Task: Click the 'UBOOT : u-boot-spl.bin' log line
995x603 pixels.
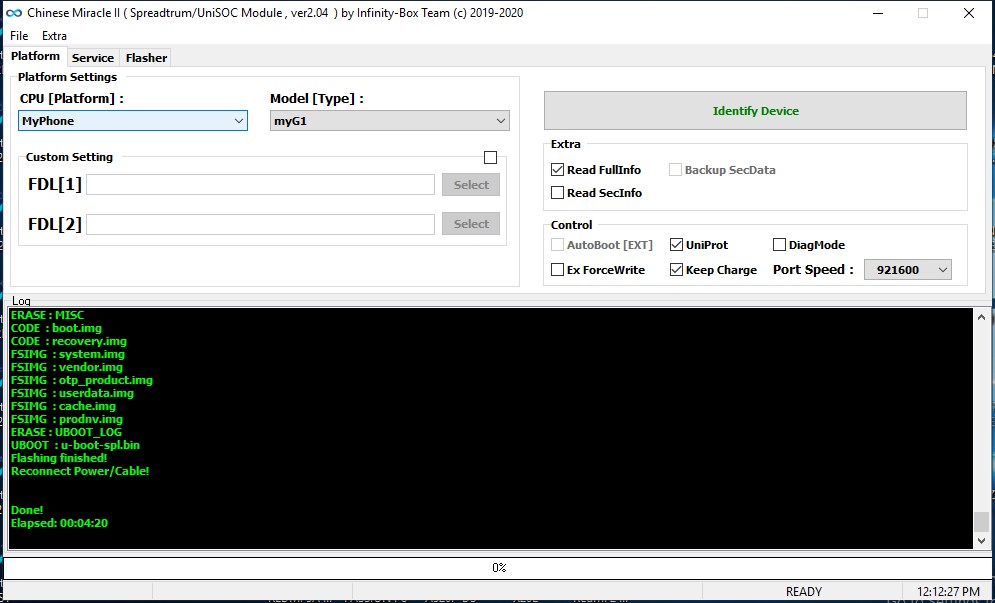Action: [76, 446]
